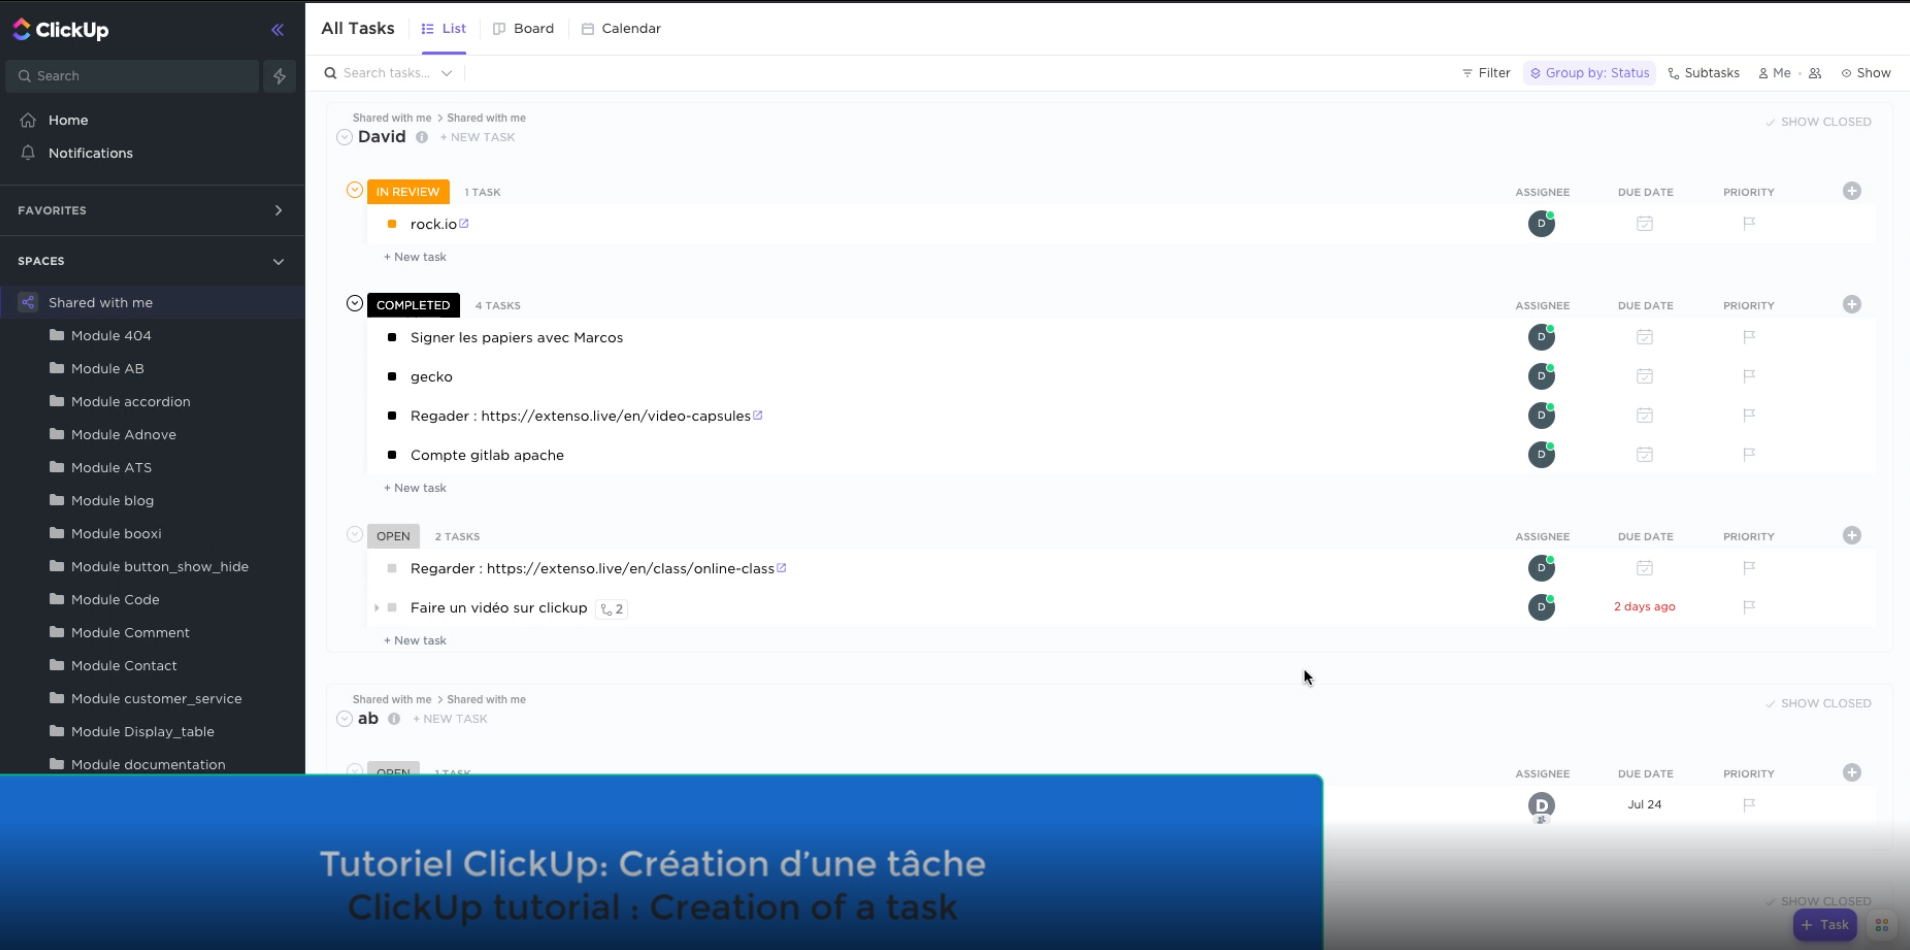This screenshot has width=1910, height=950.
Task: Collapse the COMPLETED status group
Action: point(355,302)
